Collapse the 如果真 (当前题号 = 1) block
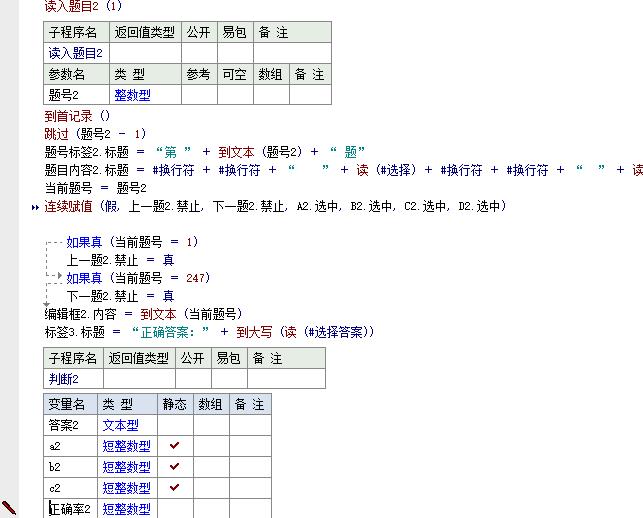Image resolution: width=643 pixels, height=518 pixels. (49, 242)
